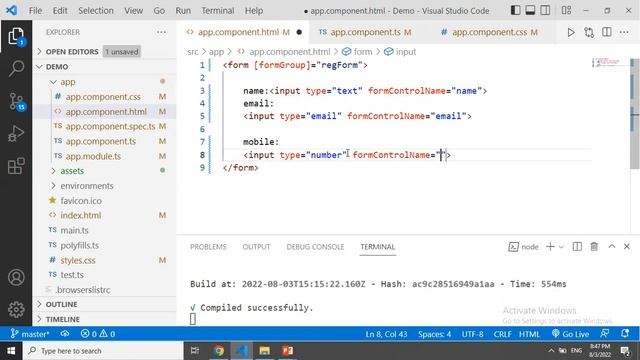Start Go Live server
The height and width of the screenshot is (360, 640).
(570, 334)
